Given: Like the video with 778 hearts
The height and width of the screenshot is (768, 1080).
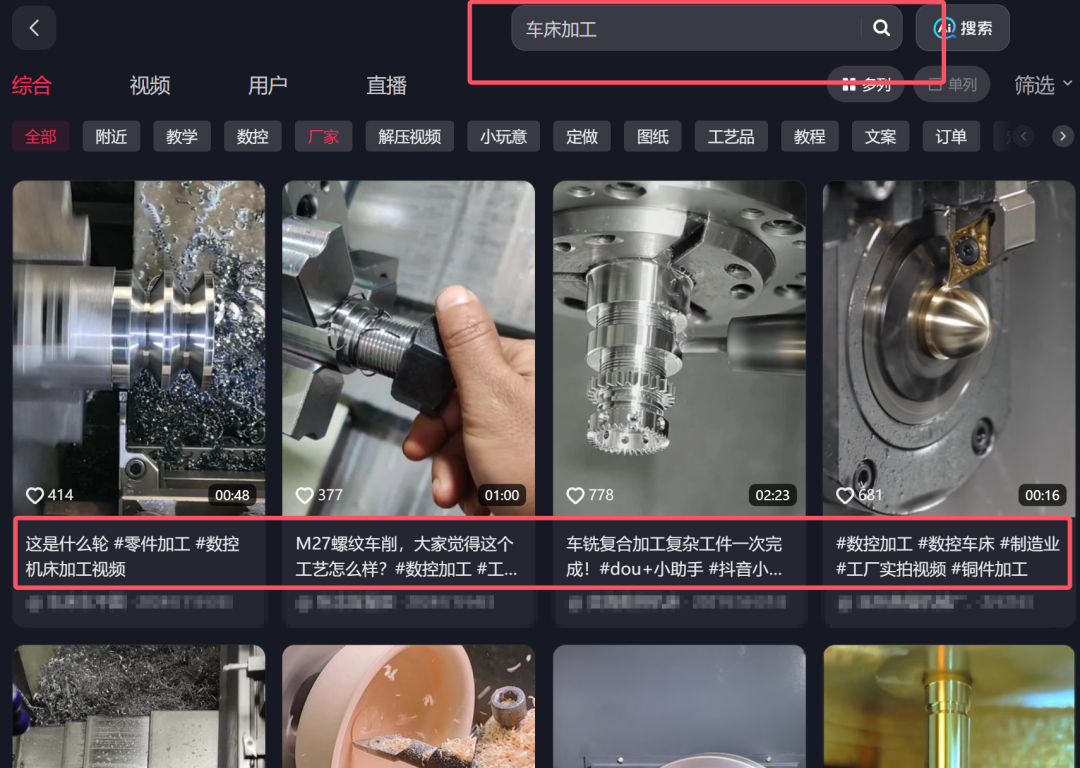Looking at the screenshot, I should pyautogui.click(x=575, y=495).
